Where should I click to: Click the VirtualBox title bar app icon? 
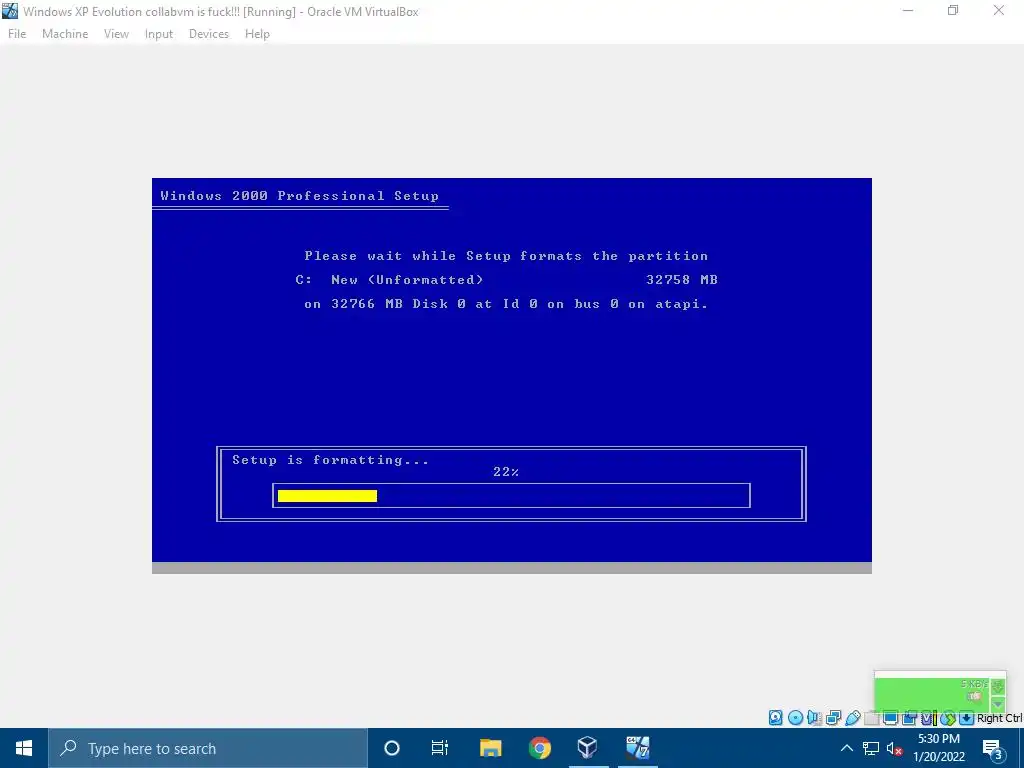coord(10,11)
